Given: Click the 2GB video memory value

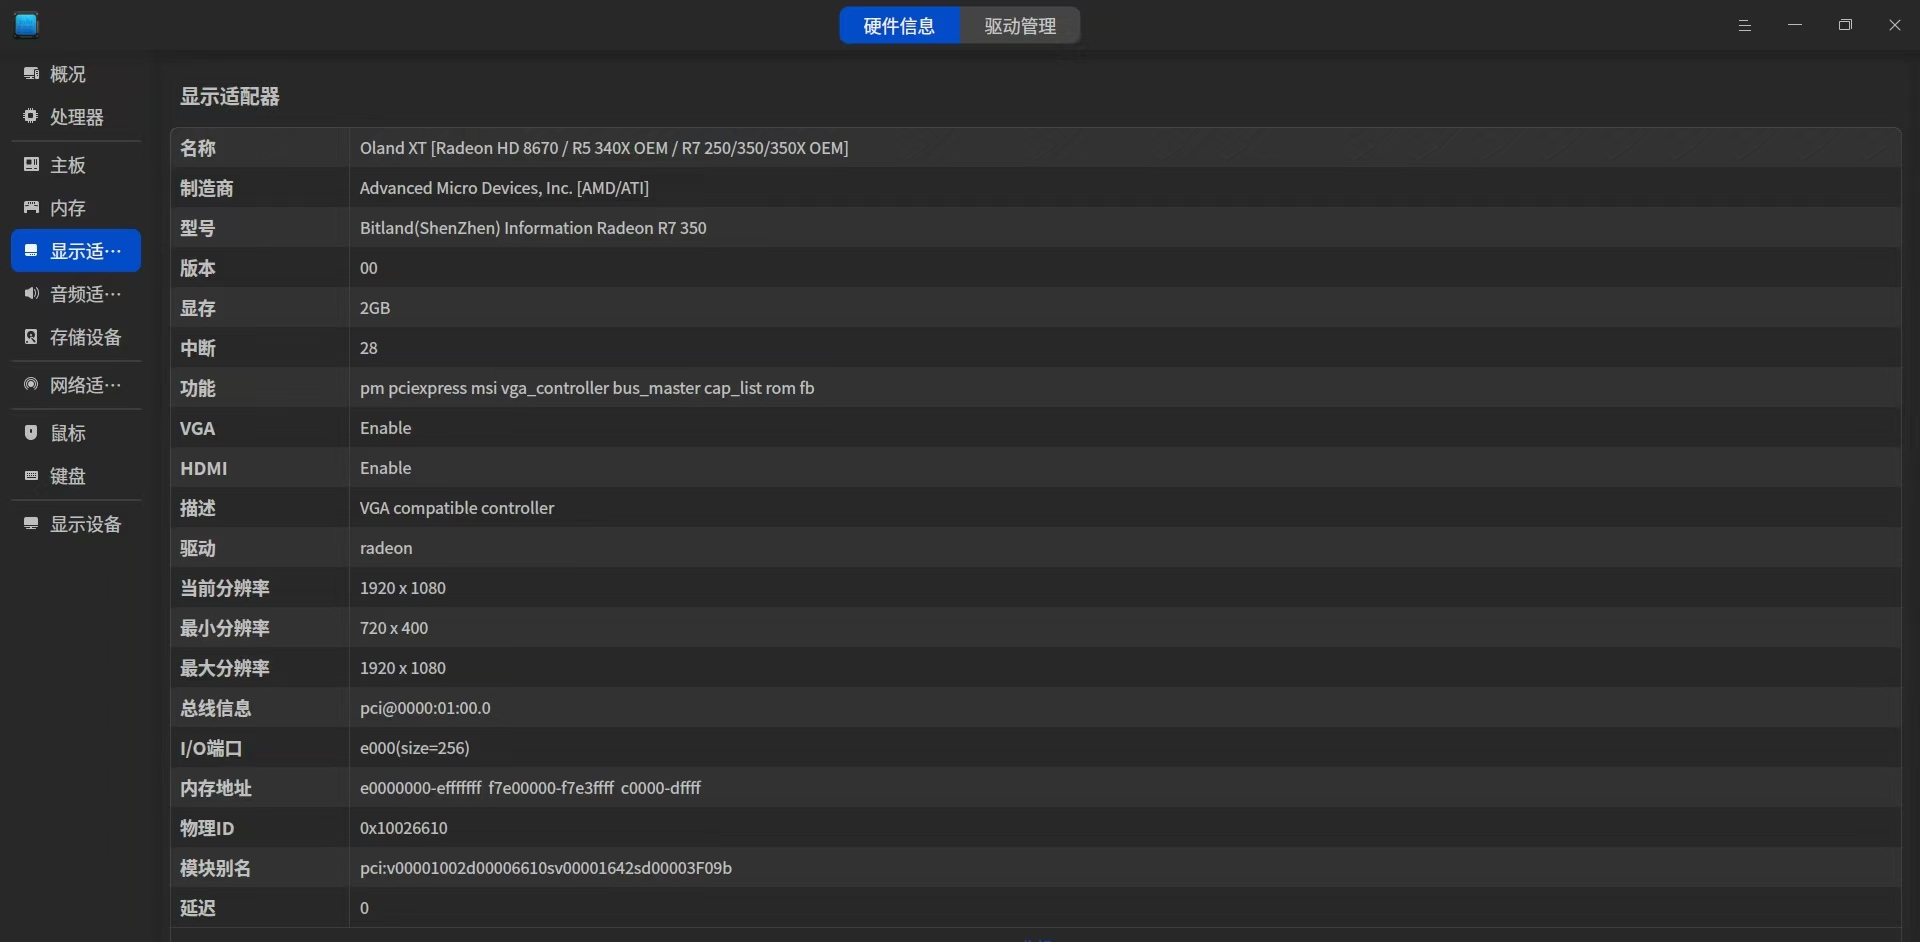Looking at the screenshot, I should click(x=375, y=308).
